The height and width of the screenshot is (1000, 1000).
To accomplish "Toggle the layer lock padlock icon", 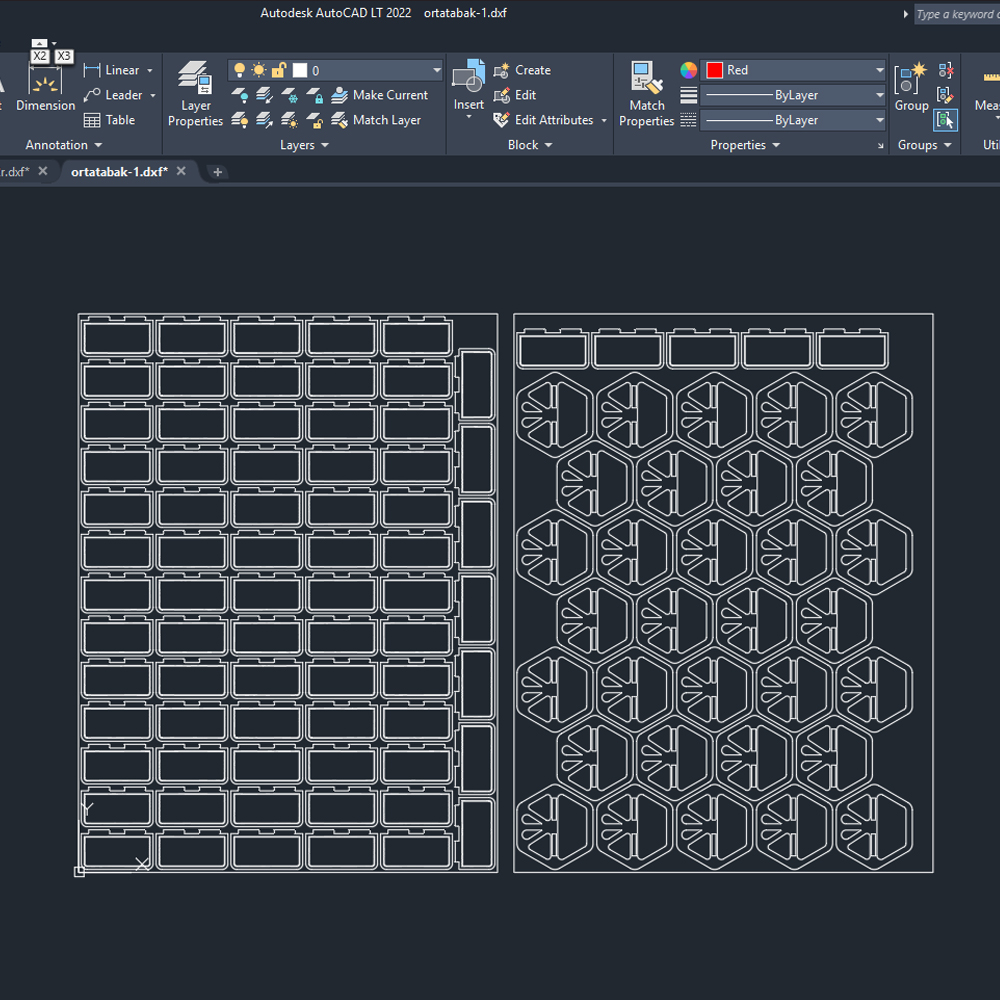I will pos(279,70).
